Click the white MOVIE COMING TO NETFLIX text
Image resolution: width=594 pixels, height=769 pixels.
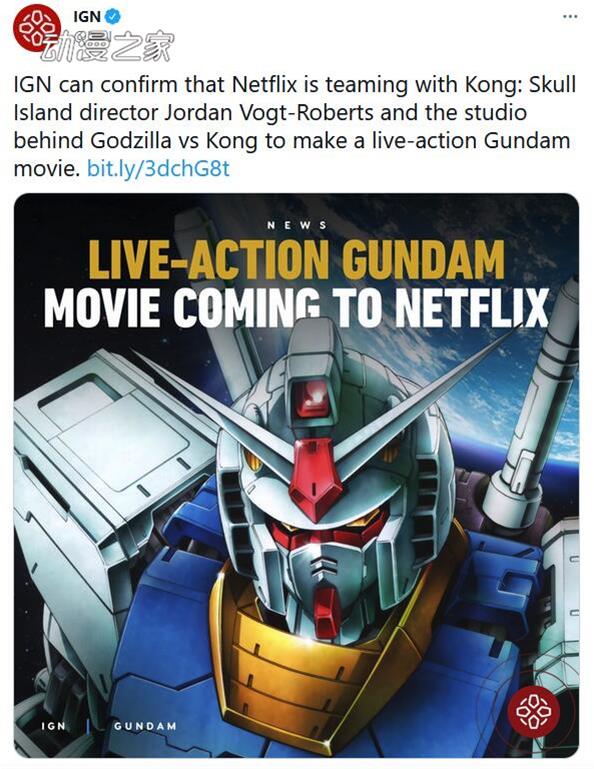[x=296, y=308]
